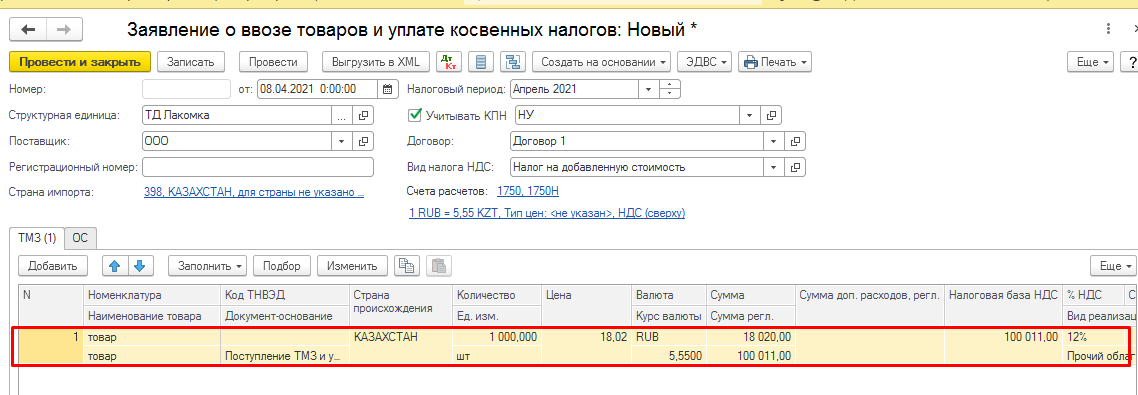Open the three-dot window menu
The width and height of the screenshot is (1138, 395).
1108,29
